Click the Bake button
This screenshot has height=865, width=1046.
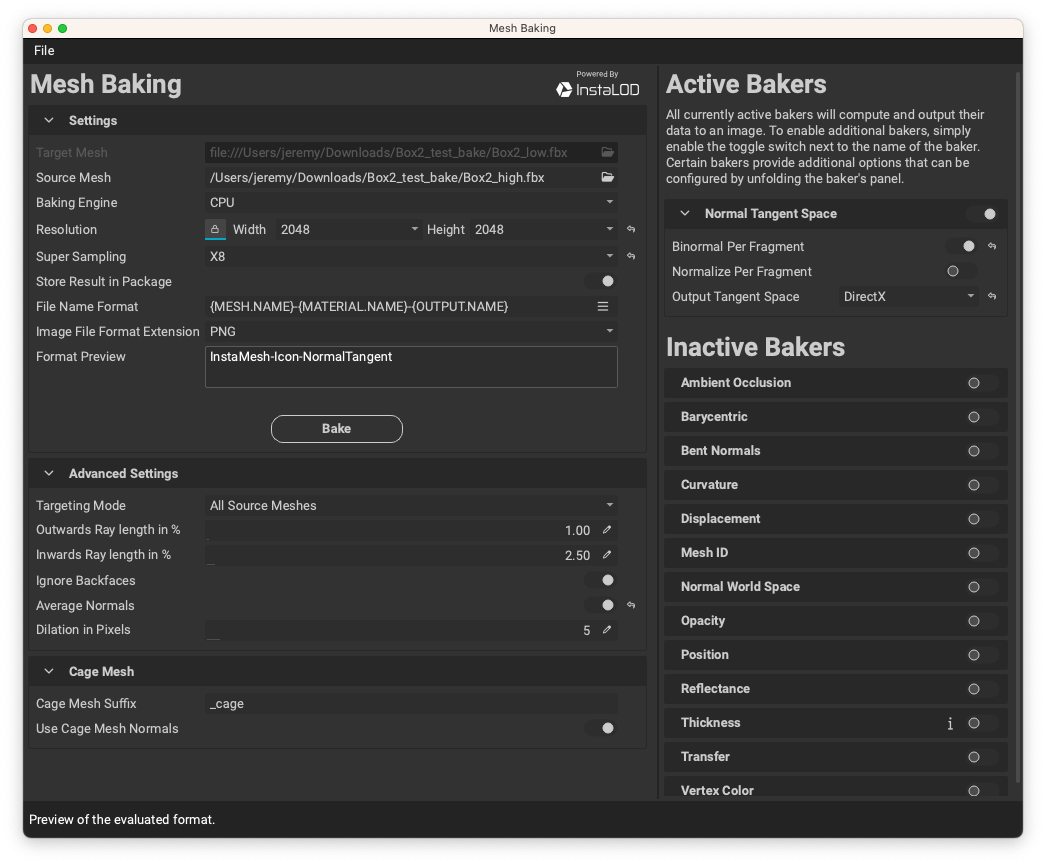click(x=336, y=428)
